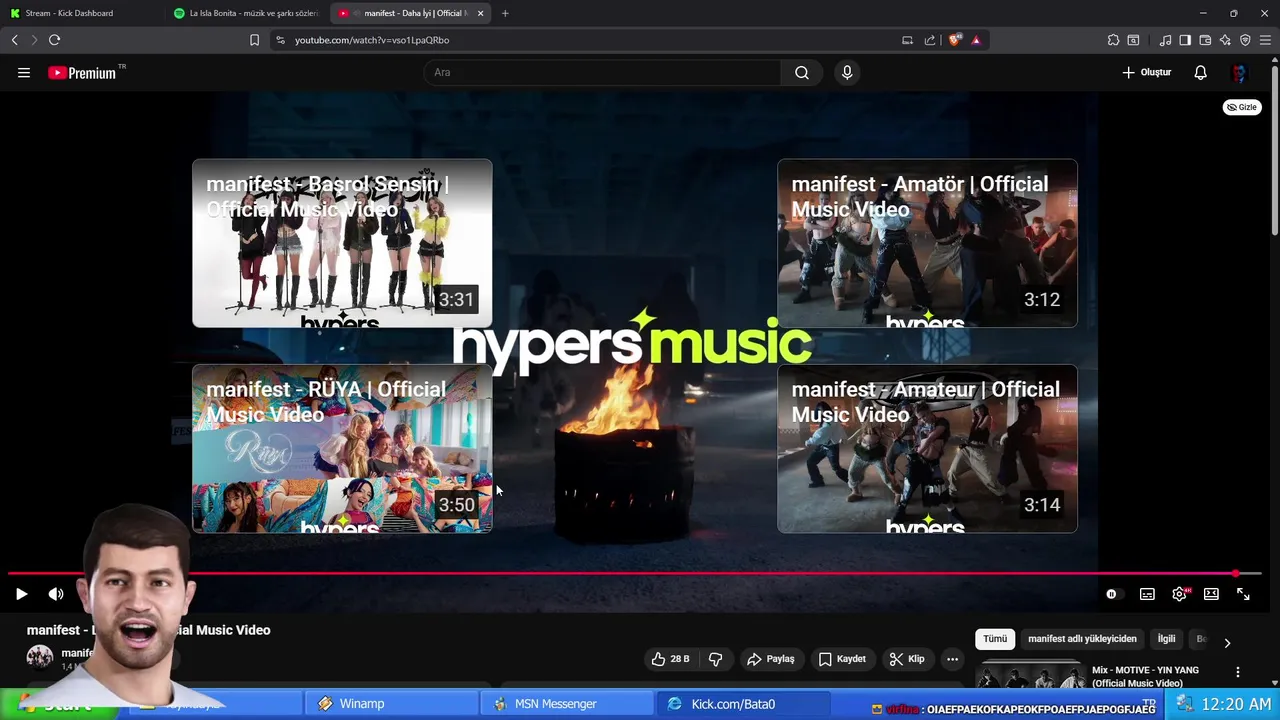Screen dimensions: 1280x720
Task: Select manifest adlı yükleyiciden chip
Action: (x=1082, y=639)
